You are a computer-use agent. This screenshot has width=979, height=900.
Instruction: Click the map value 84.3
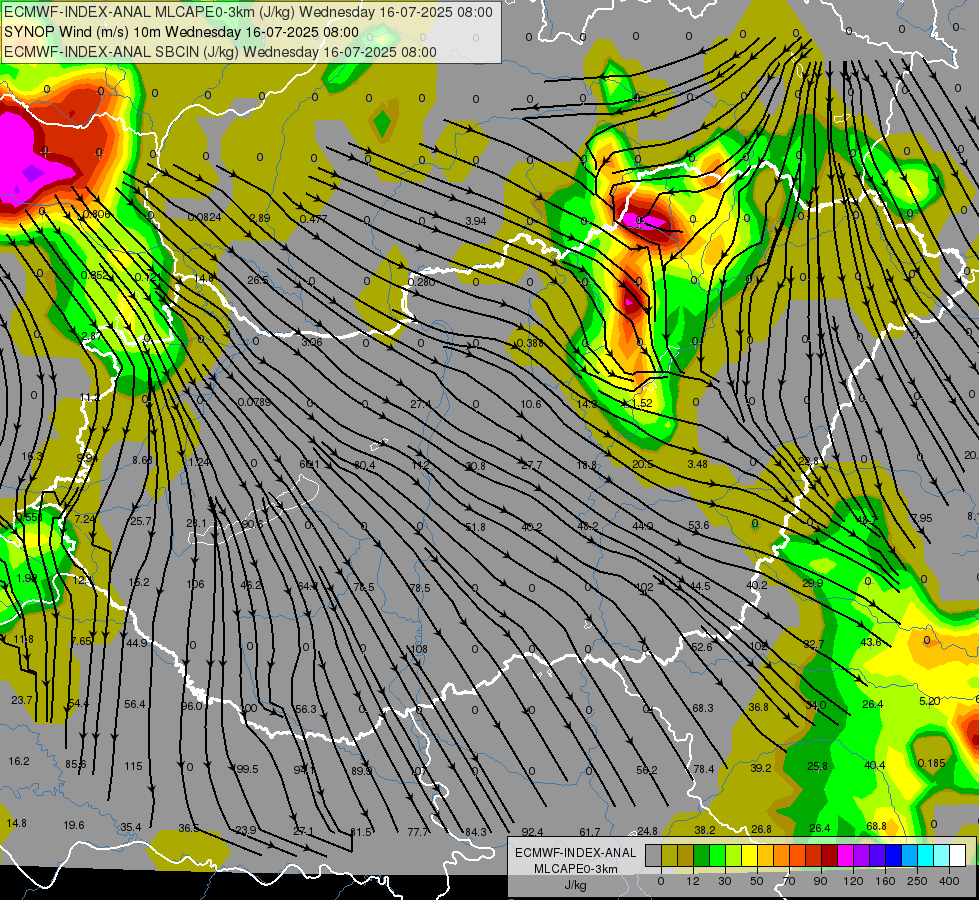(x=476, y=832)
